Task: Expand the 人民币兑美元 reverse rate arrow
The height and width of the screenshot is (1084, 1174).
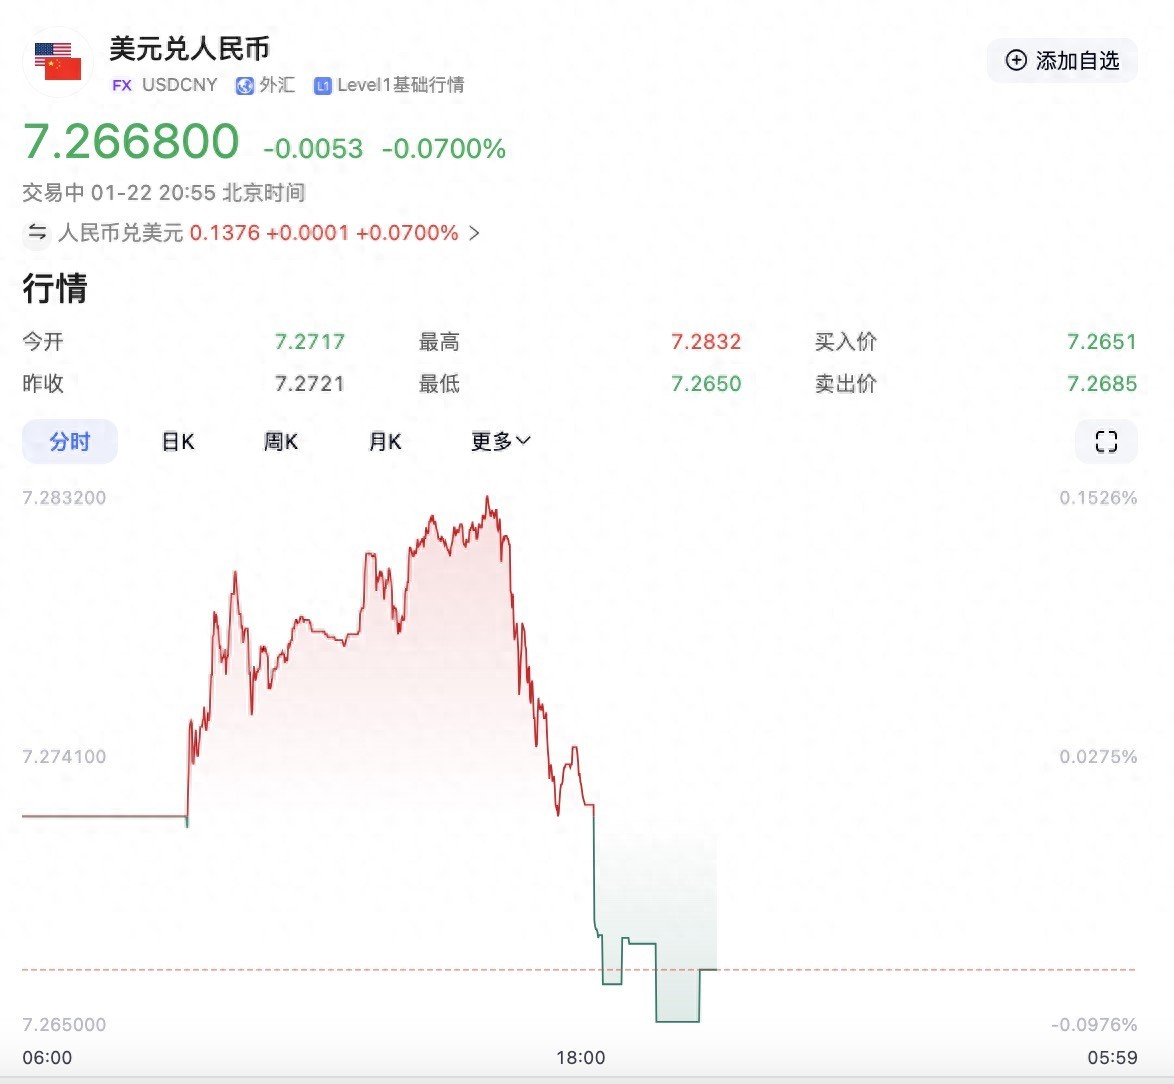Action: pyautogui.click(x=474, y=233)
